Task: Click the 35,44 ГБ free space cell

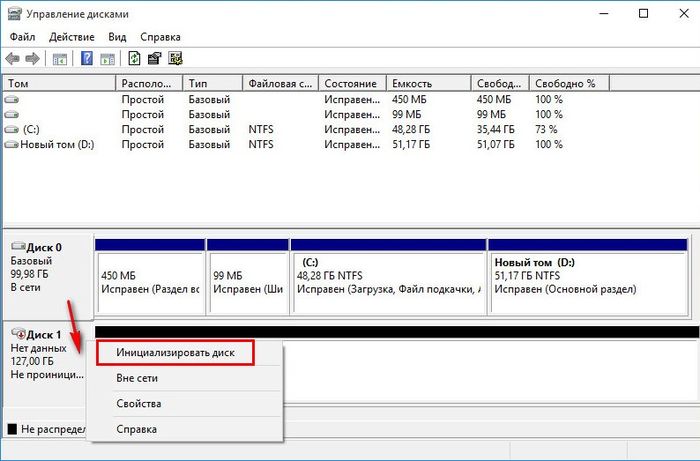Action: click(496, 129)
